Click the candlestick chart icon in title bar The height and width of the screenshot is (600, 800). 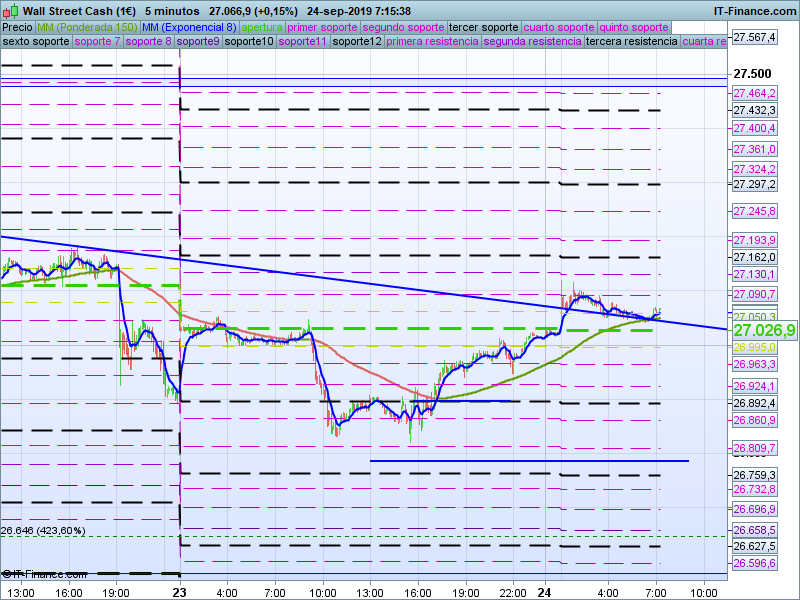[x=11, y=10]
